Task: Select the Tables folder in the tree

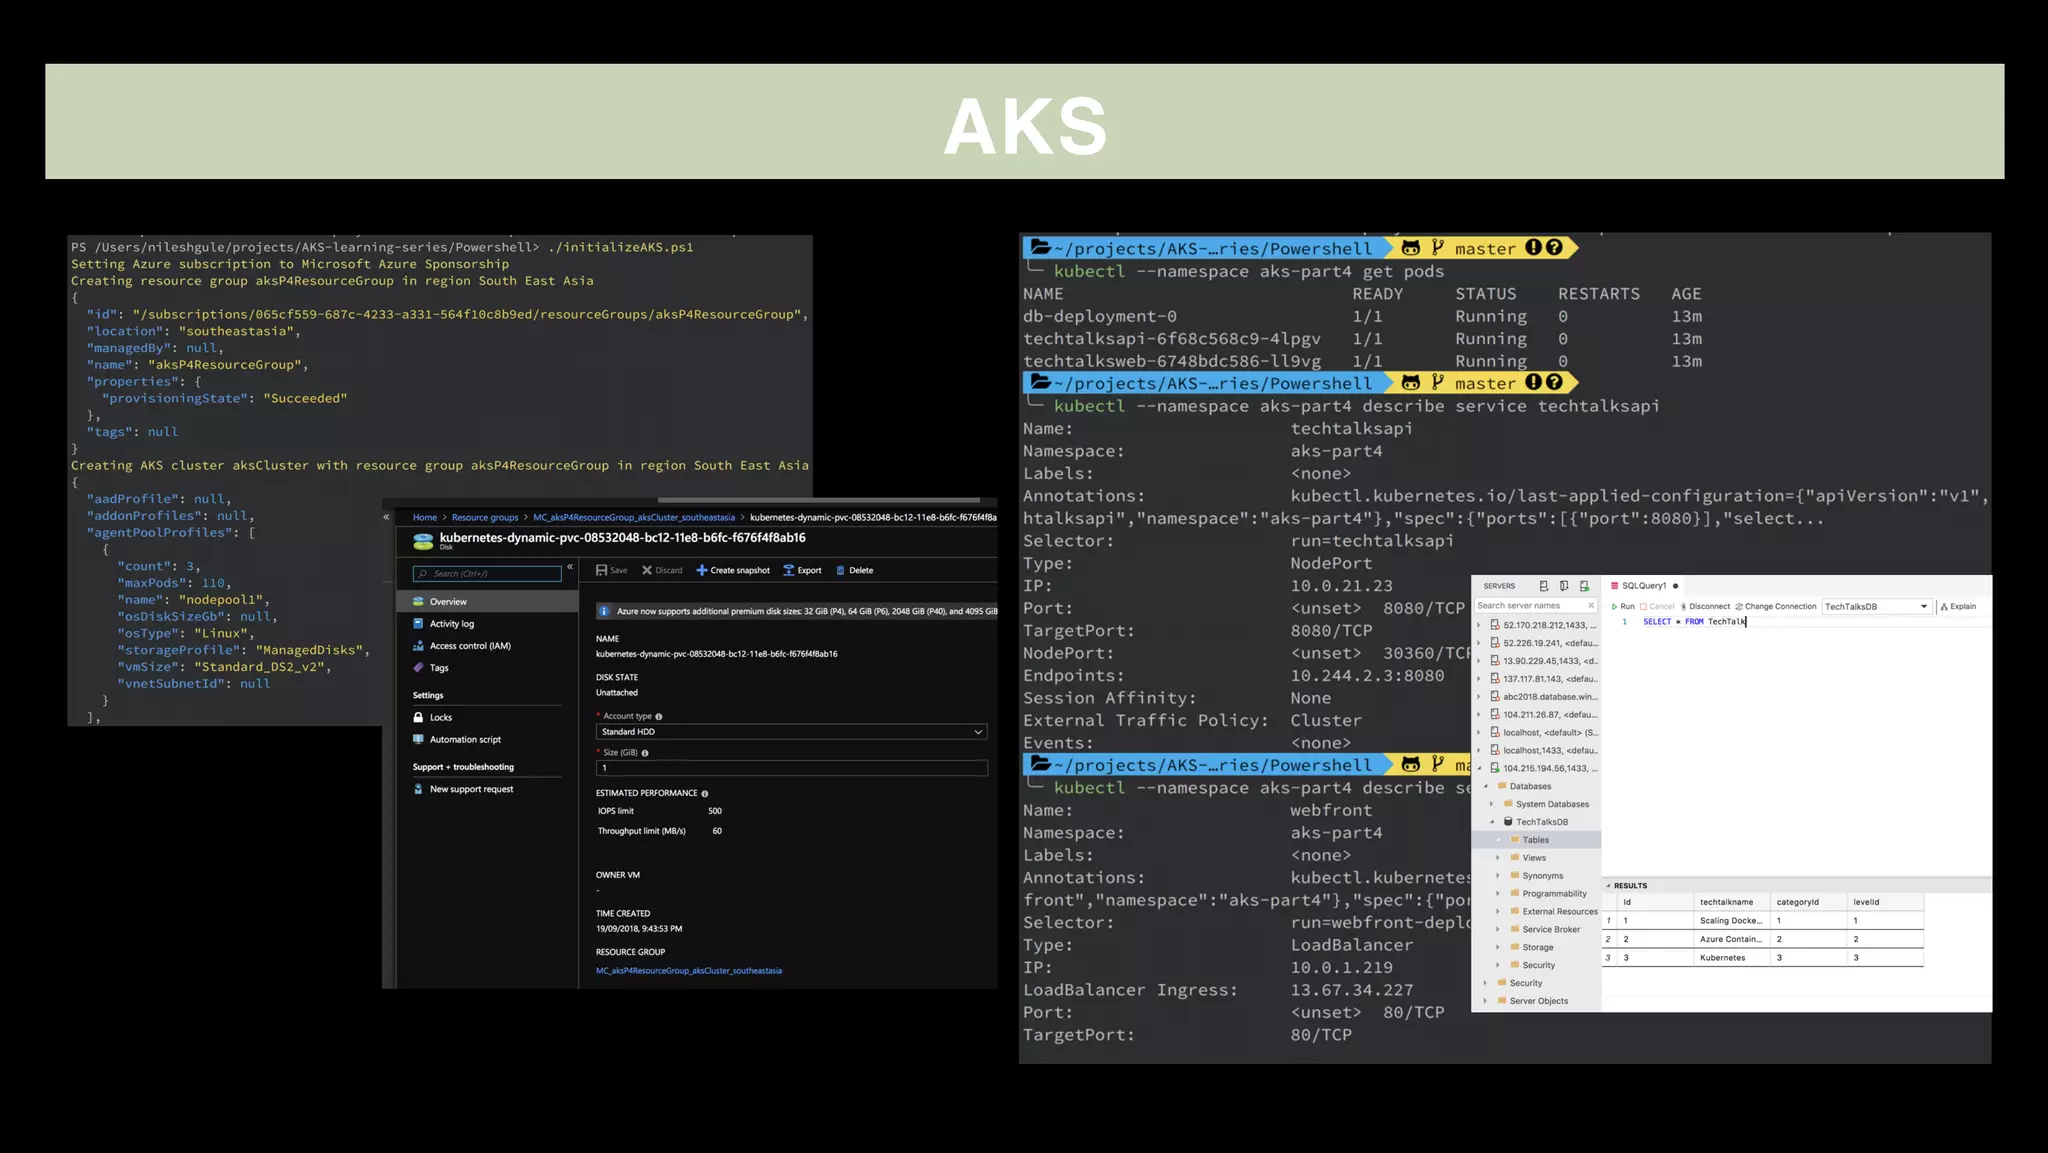Action: point(1536,840)
